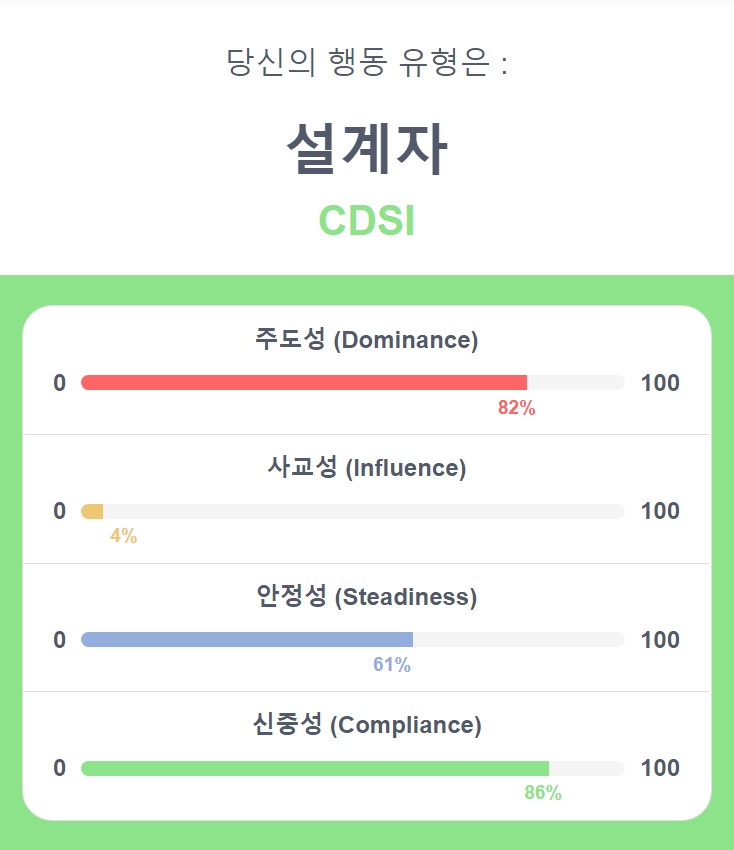Click the 0 label beside Compliance bar

point(60,768)
